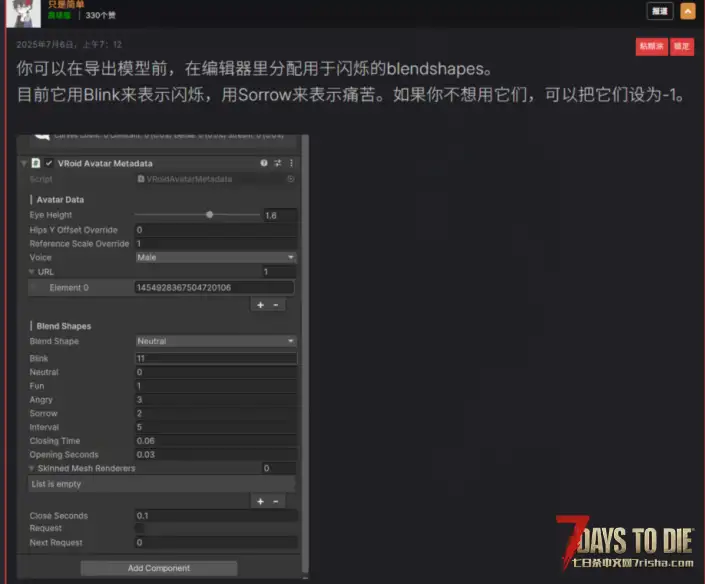Toggle the Request checkbox
Viewport: 705px width, 584px height.
coord(140,529)
